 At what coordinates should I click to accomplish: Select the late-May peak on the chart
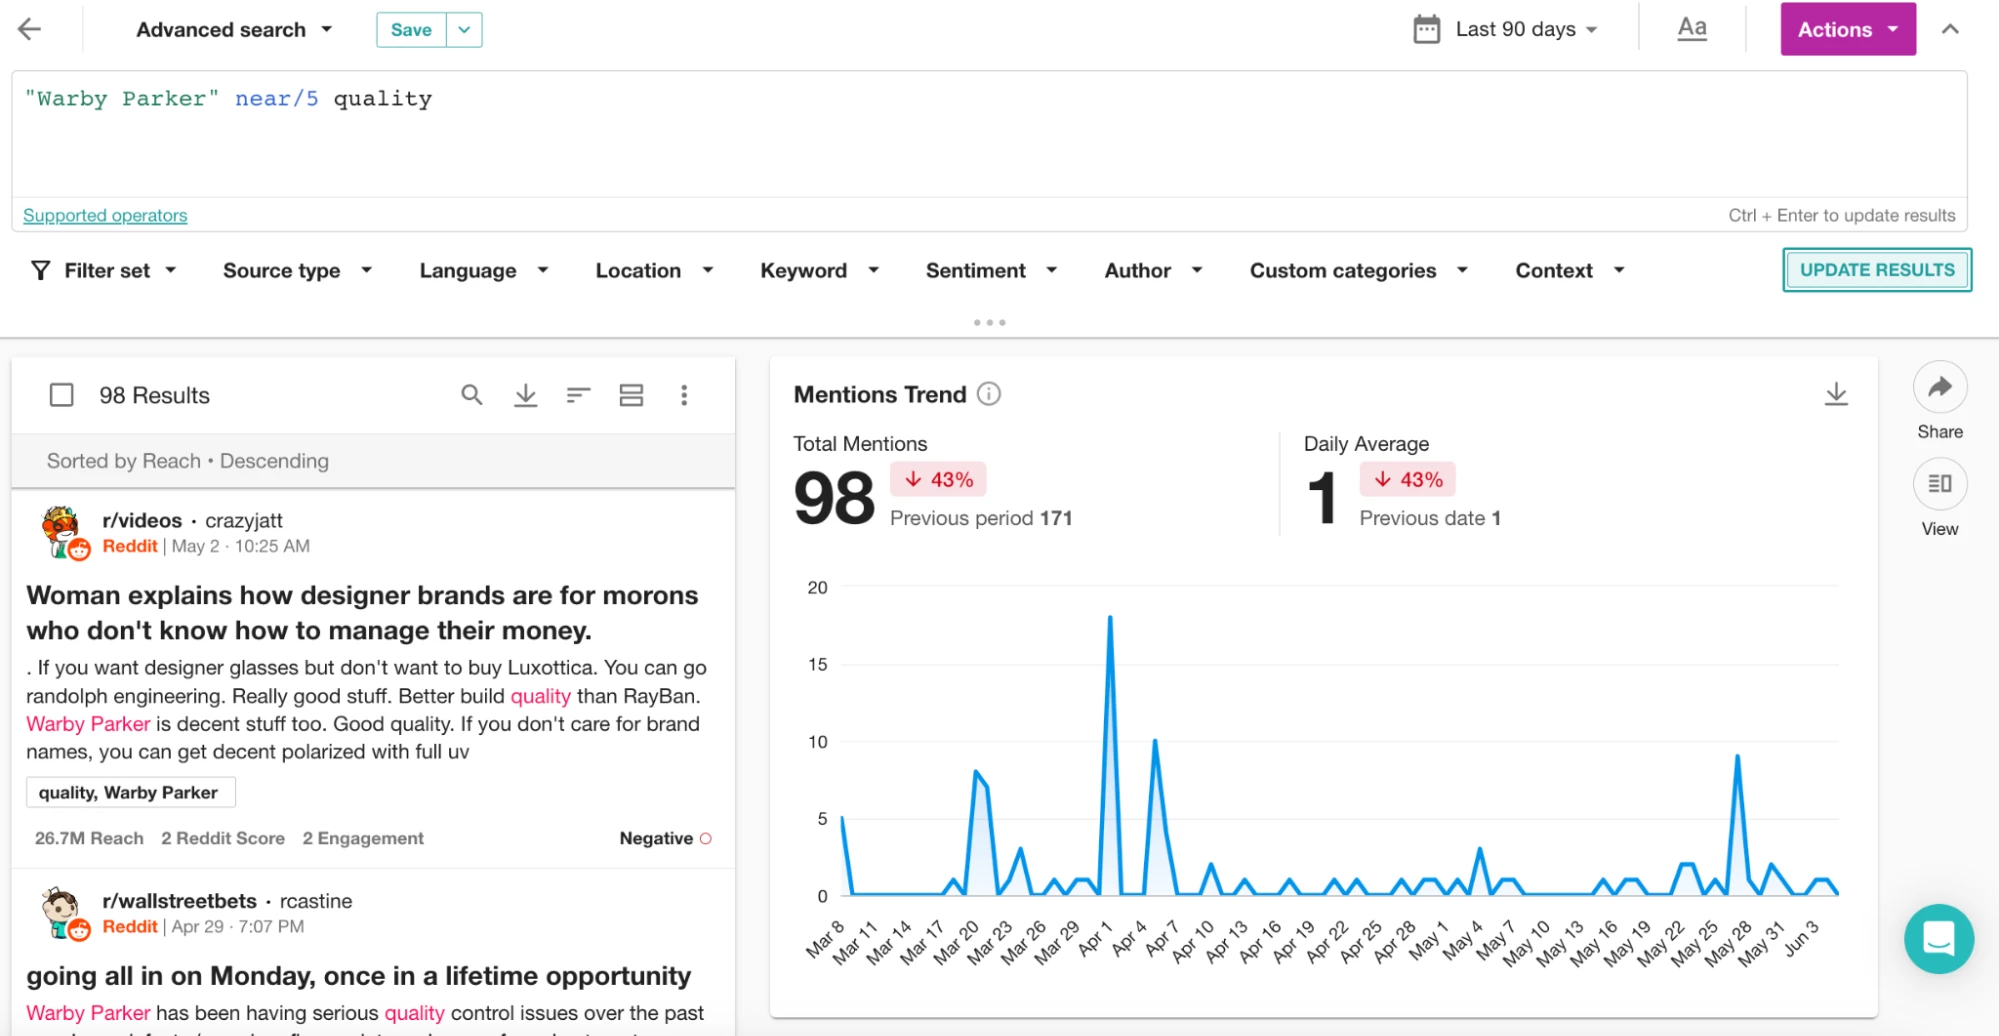(x=1738, y=756)
